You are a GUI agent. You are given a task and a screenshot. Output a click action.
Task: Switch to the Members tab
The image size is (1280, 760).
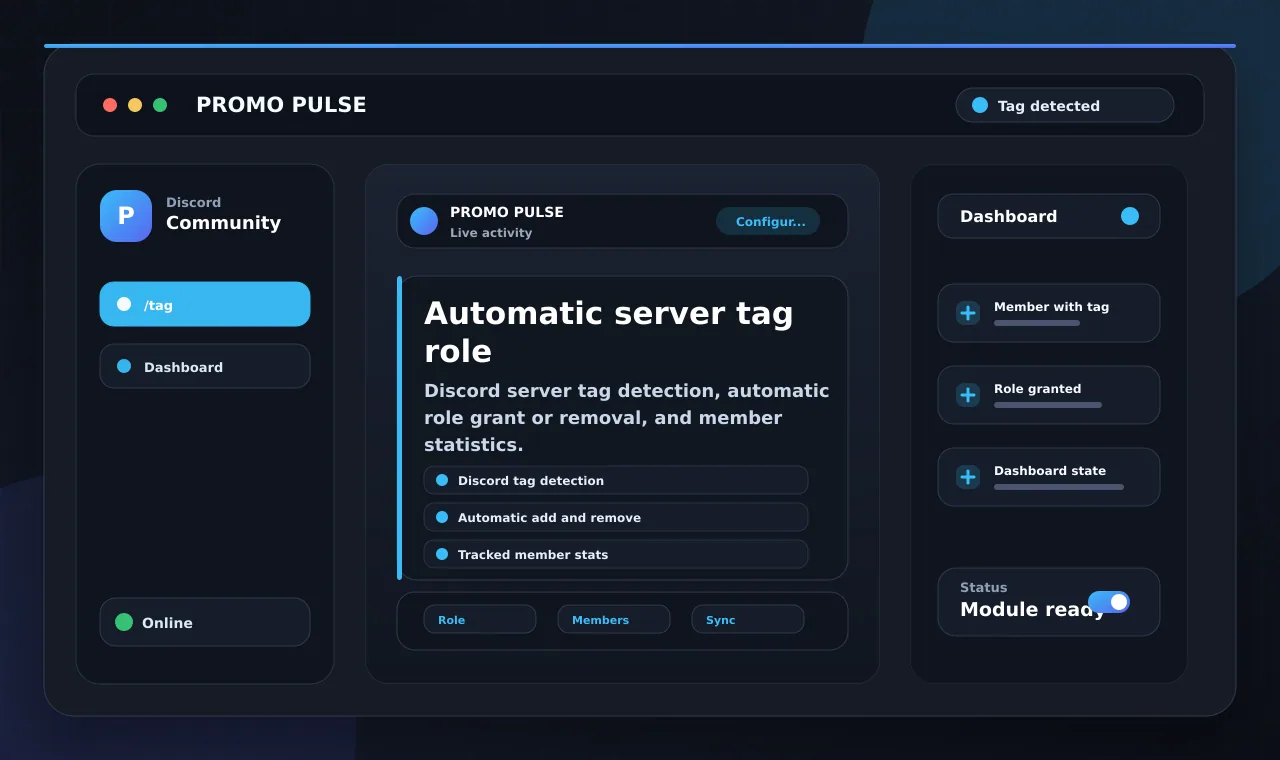pos(614,619)
